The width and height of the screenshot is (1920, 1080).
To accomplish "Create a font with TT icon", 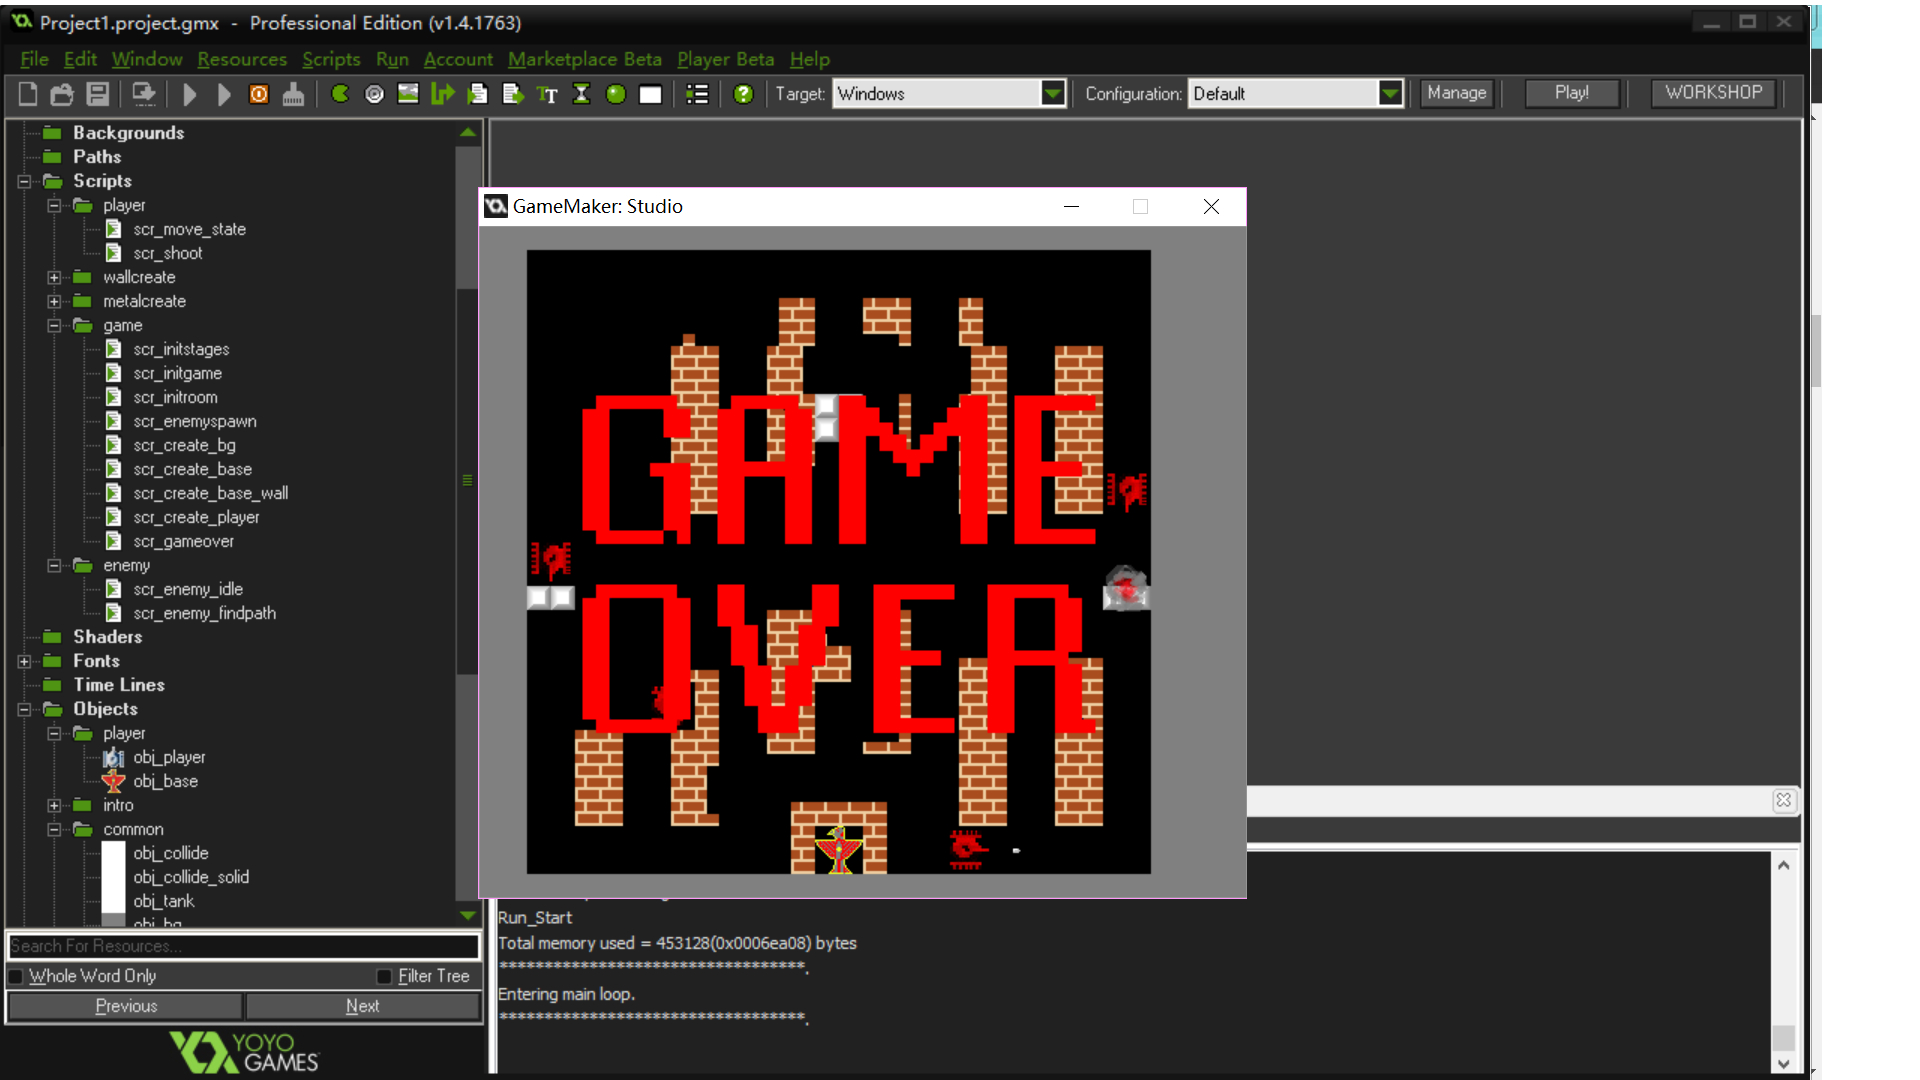I will click(547, 94).
